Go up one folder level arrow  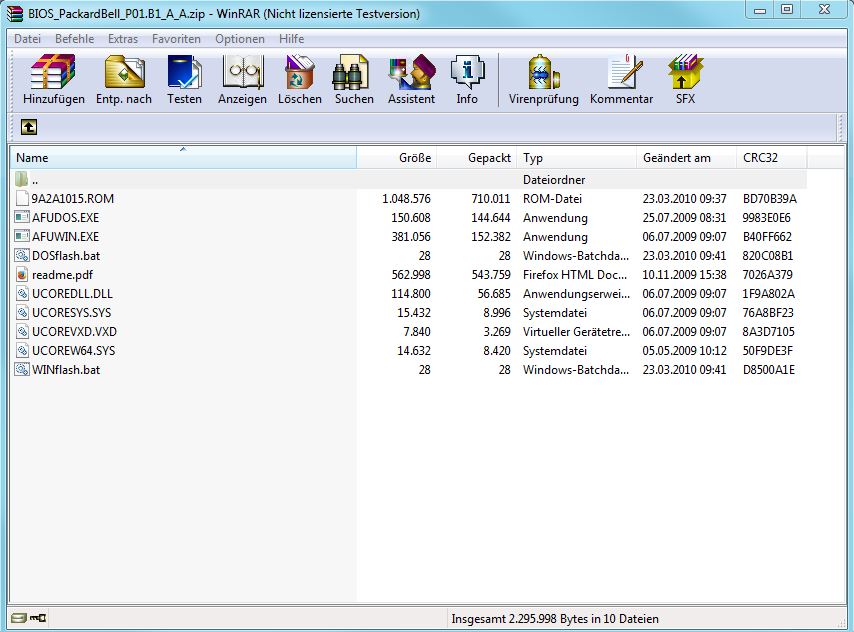(x=29, y=127)
